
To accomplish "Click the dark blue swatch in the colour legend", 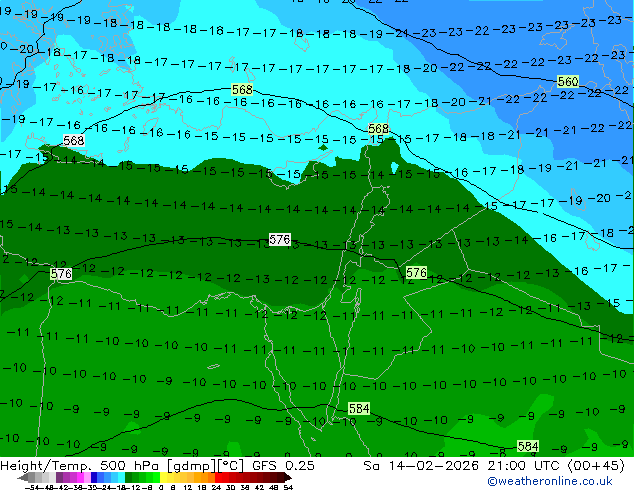I will 94,477.
